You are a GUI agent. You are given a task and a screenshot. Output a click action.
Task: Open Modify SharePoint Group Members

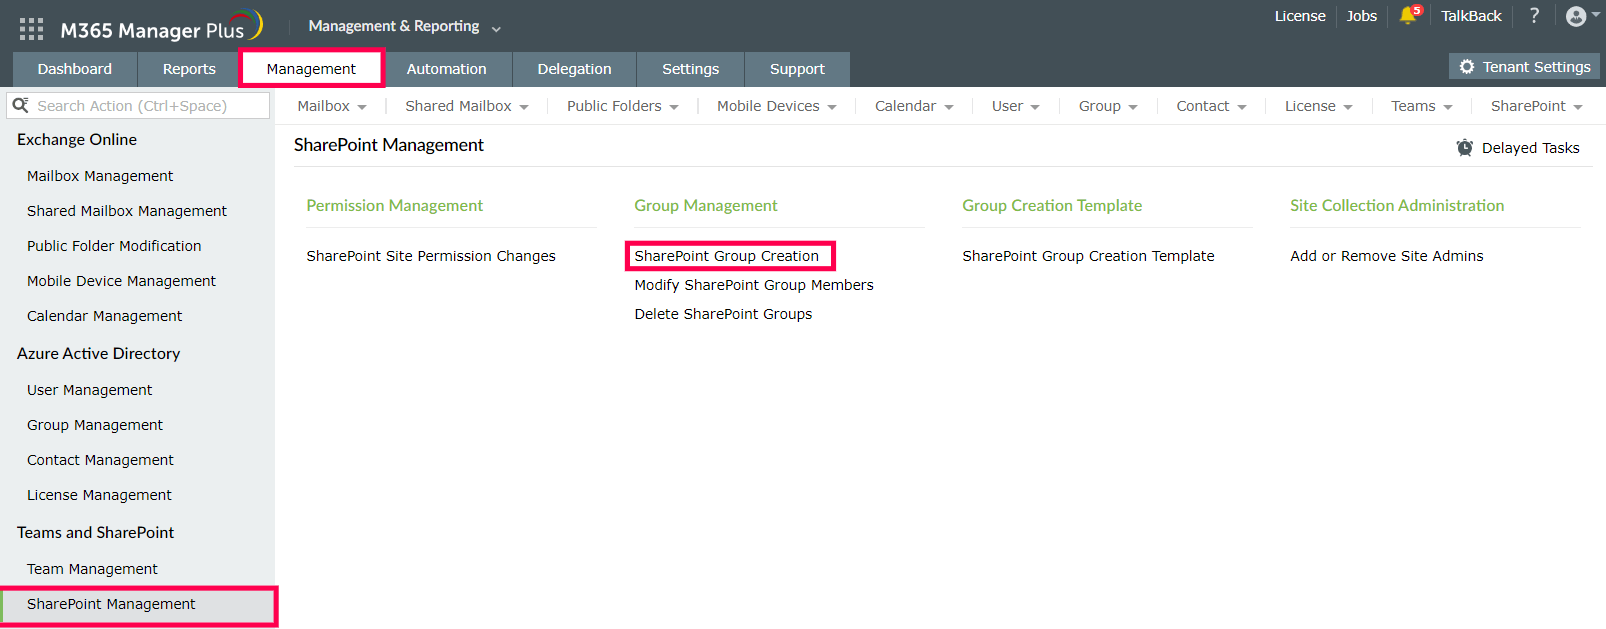tap(754, 285)
